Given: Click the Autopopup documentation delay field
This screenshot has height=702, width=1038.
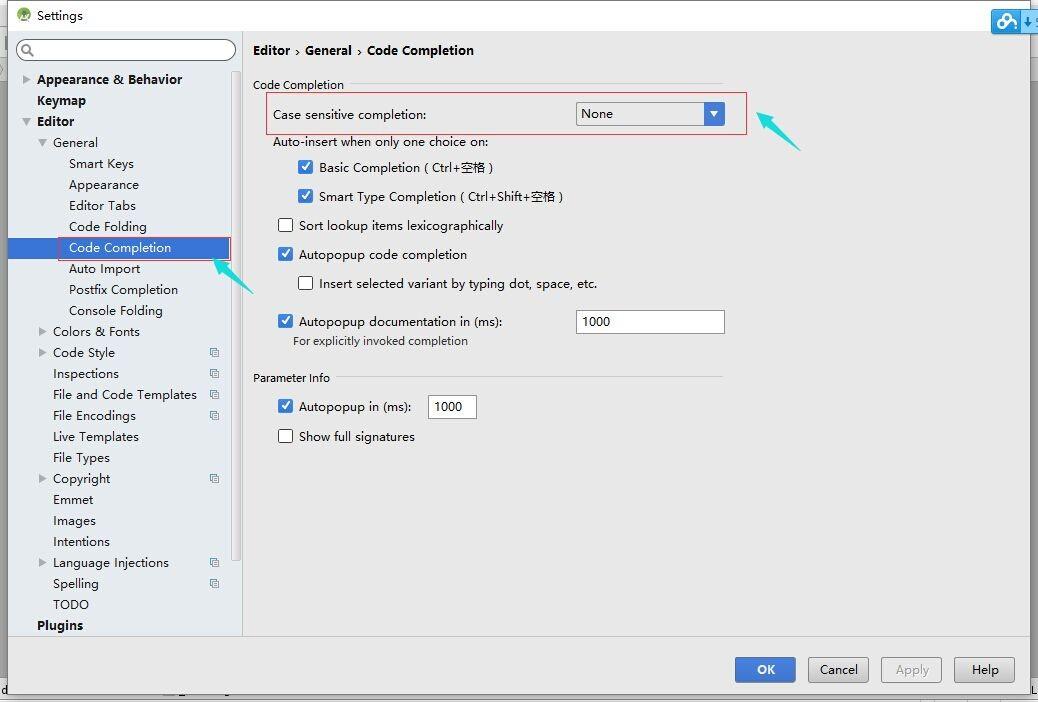Looking at the screenshot, I should coord(649,321).
